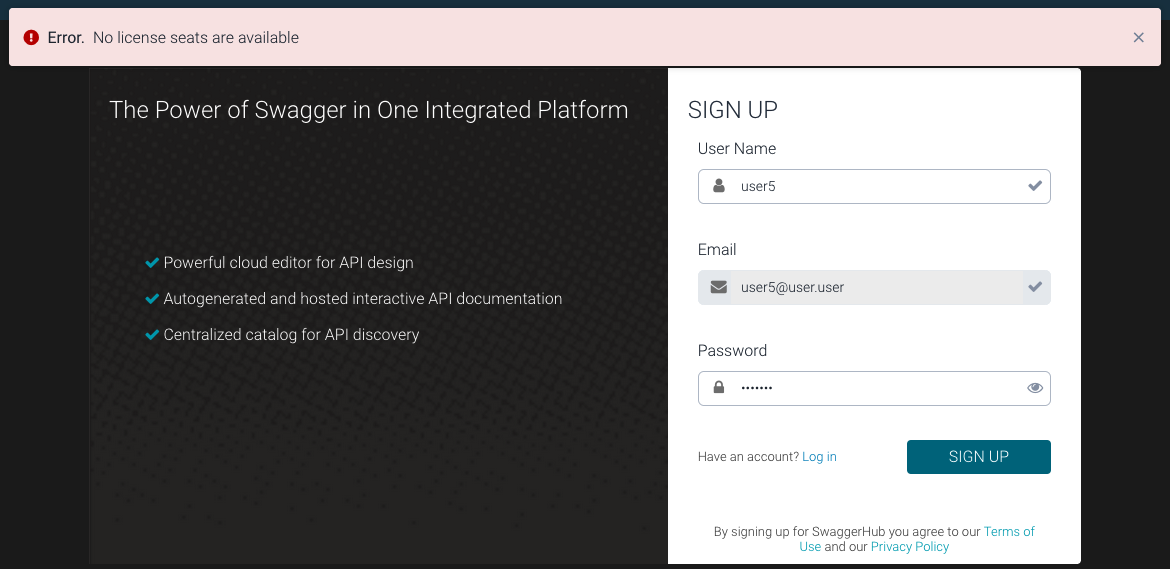Screen dimensions: 1170x569
Task: Click checkmark beside Centralized catalog item
Action: (x=152, y=335)
